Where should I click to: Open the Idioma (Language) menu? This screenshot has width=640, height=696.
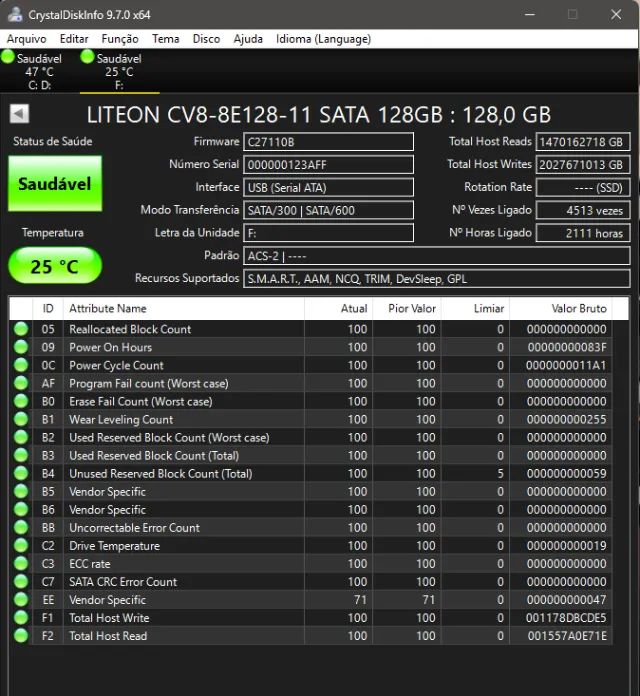tap(324, 39)
